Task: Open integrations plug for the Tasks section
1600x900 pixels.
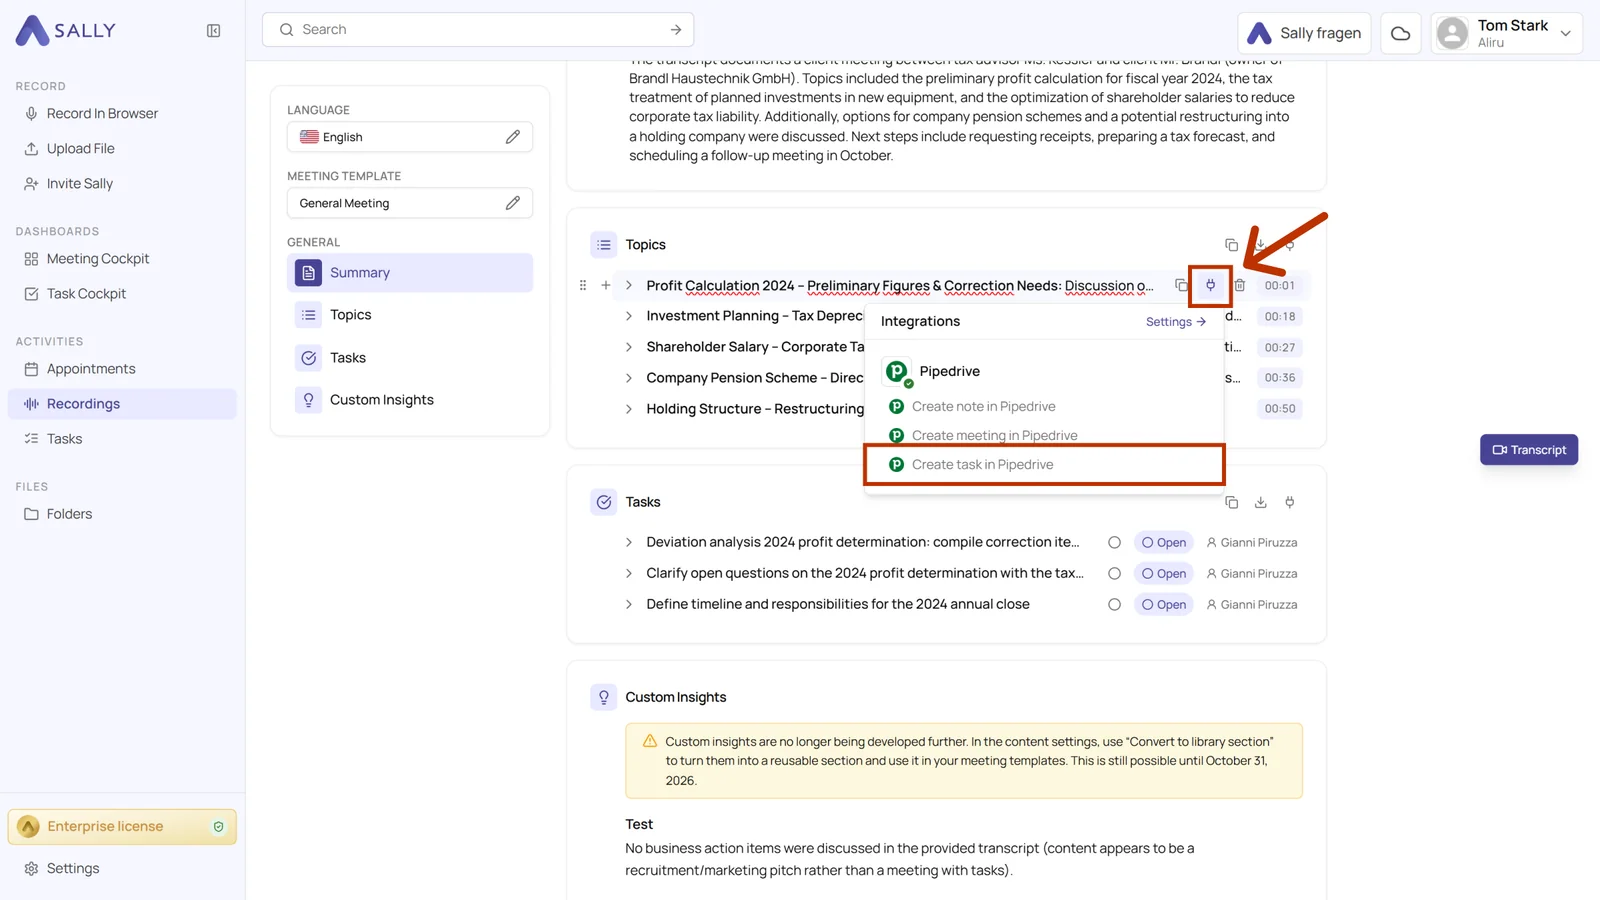Action: tap(1290, 502)
